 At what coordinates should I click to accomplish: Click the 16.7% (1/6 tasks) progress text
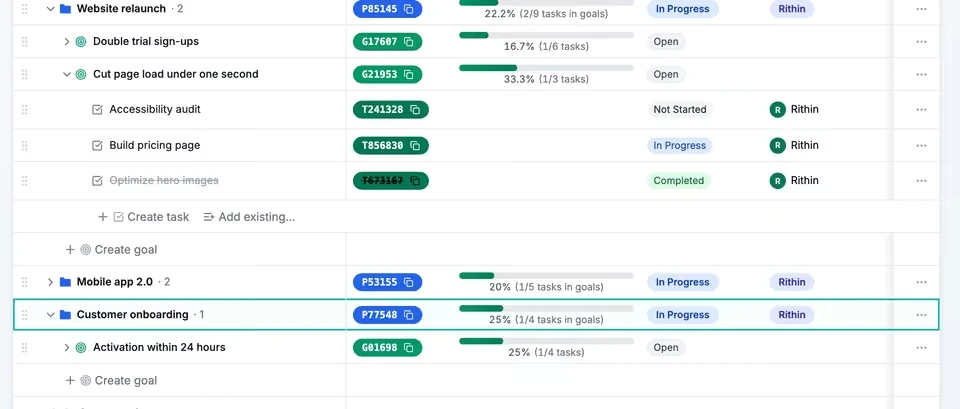click(546, 47)
